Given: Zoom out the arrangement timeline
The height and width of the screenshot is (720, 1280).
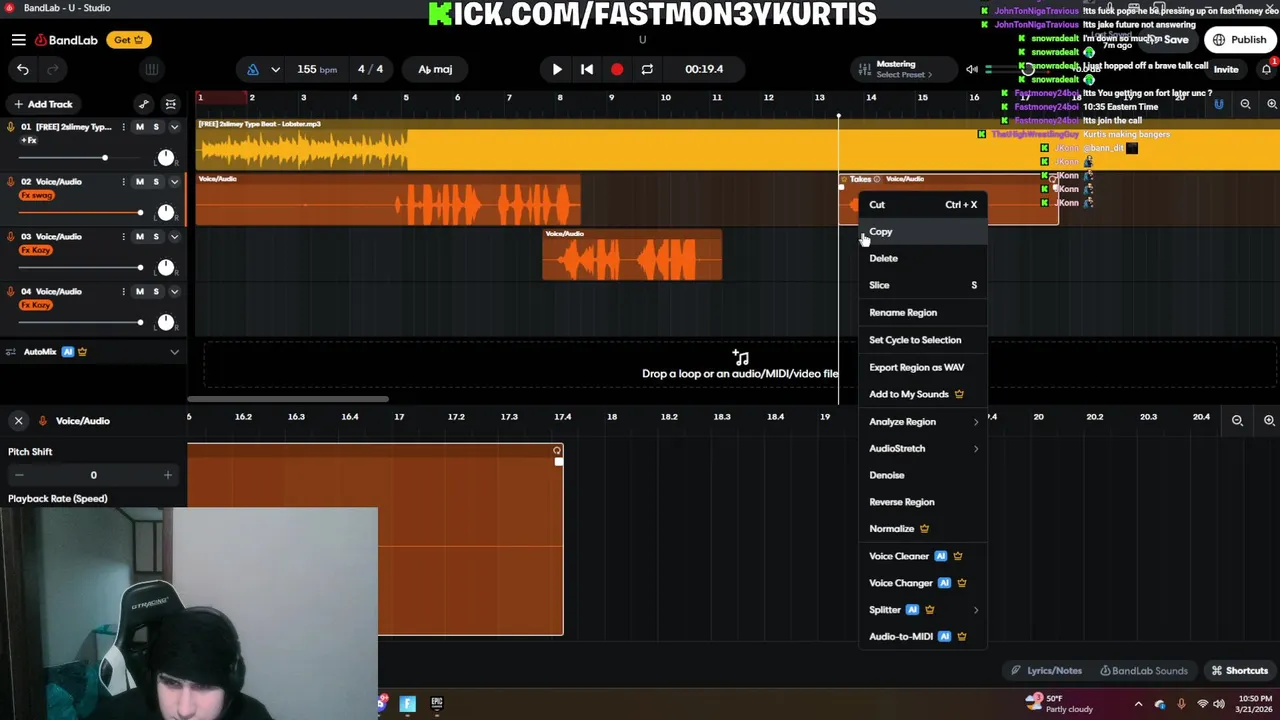Looking at the screenshot, I should [x=1245, y=104].
